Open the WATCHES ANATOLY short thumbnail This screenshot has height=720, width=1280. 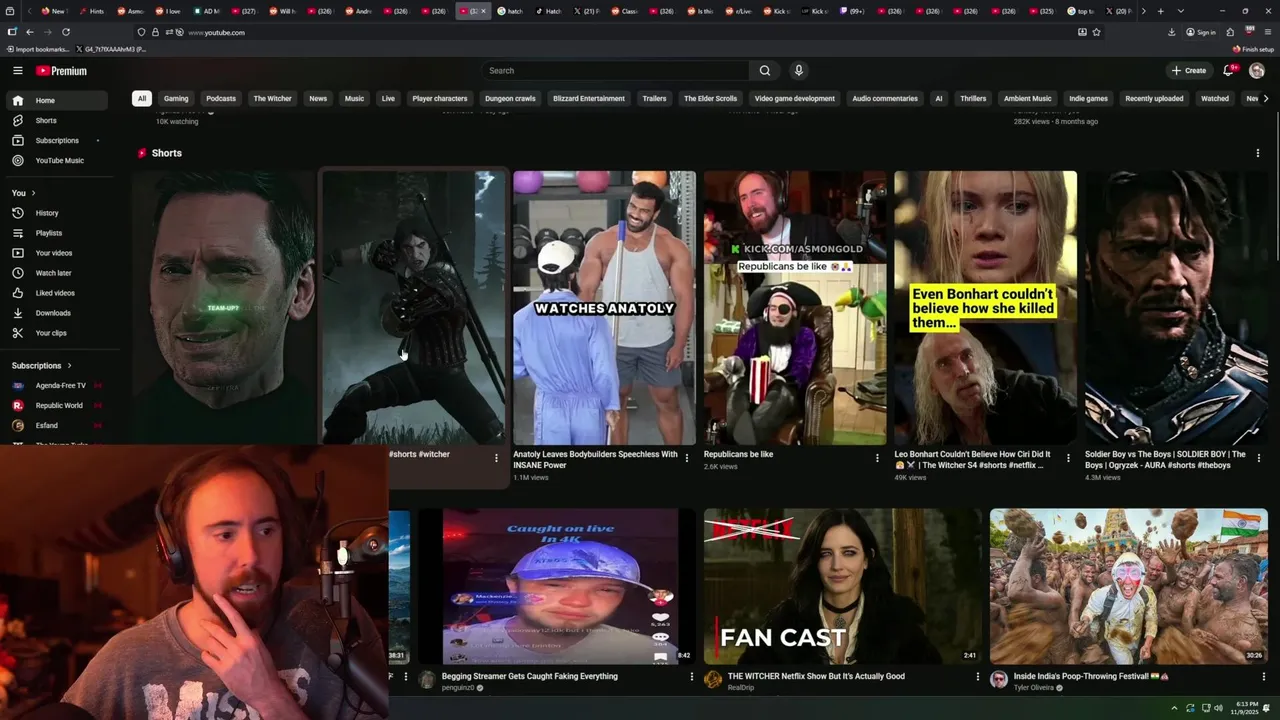click(x=604, y=308)
